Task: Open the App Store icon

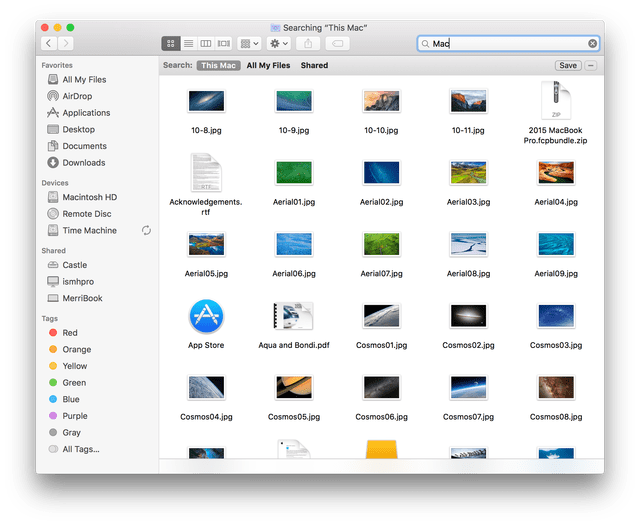Action: tap(206, 318)
